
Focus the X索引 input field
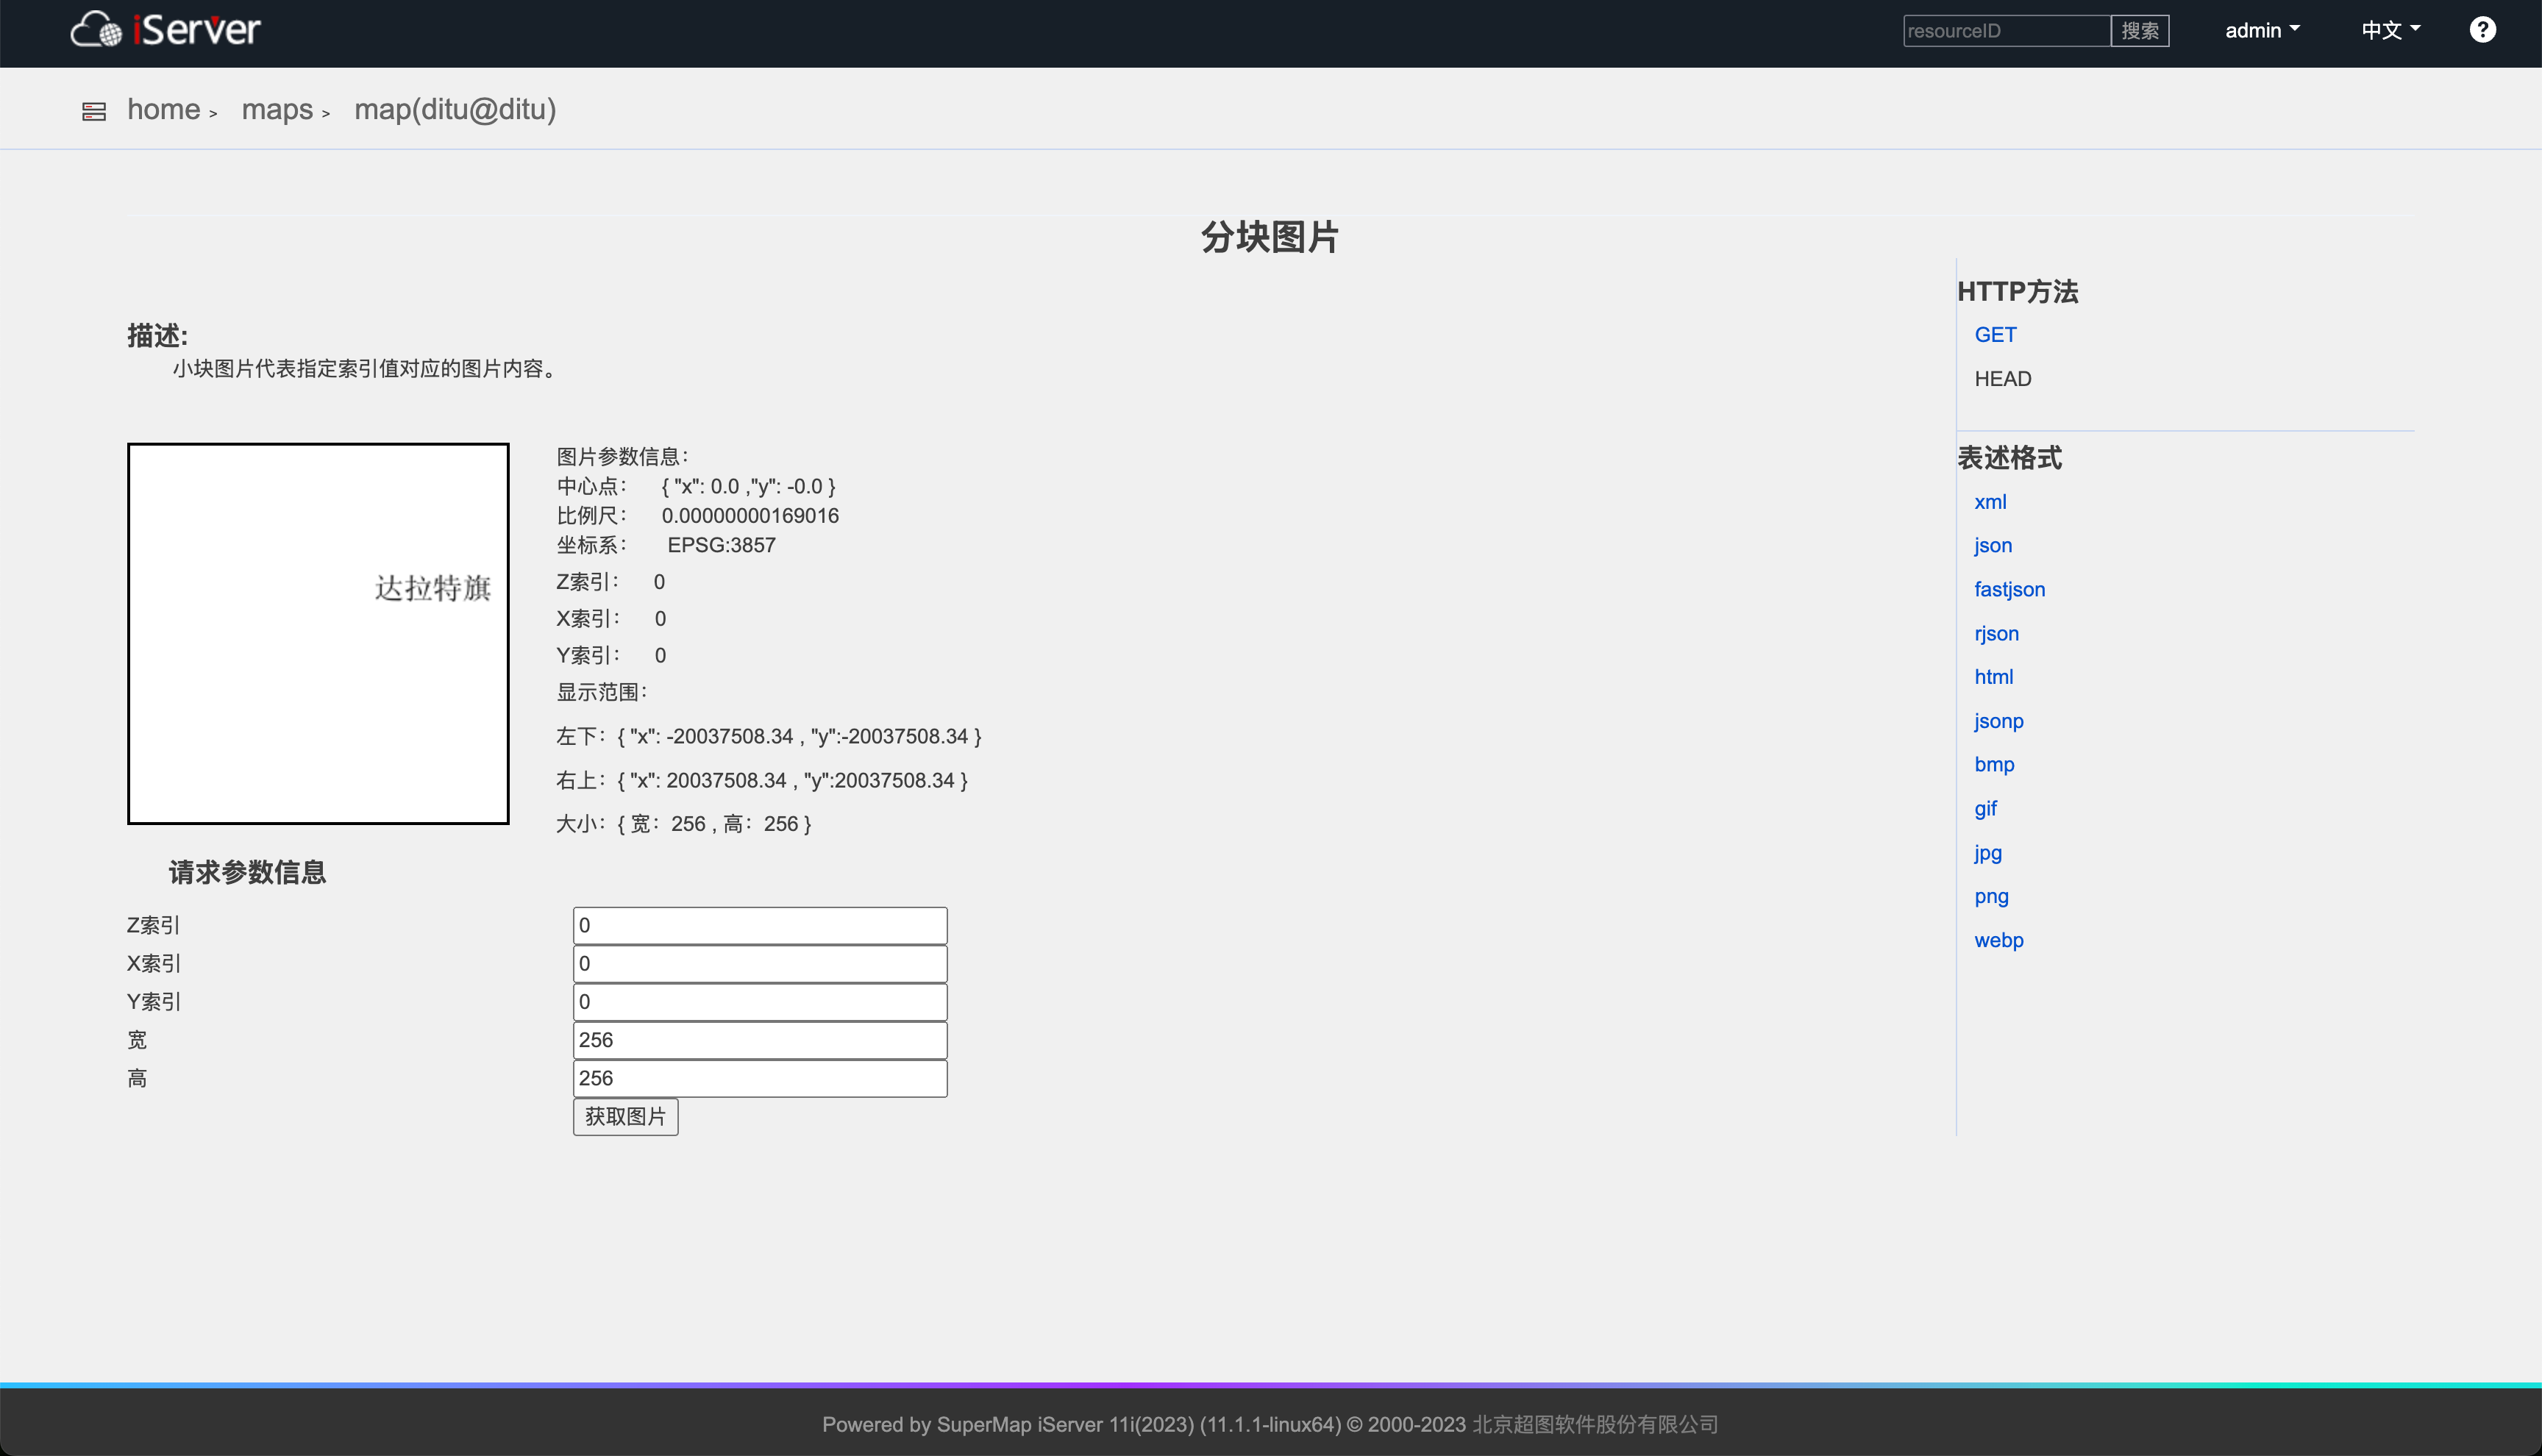click(x=760, y=964)
